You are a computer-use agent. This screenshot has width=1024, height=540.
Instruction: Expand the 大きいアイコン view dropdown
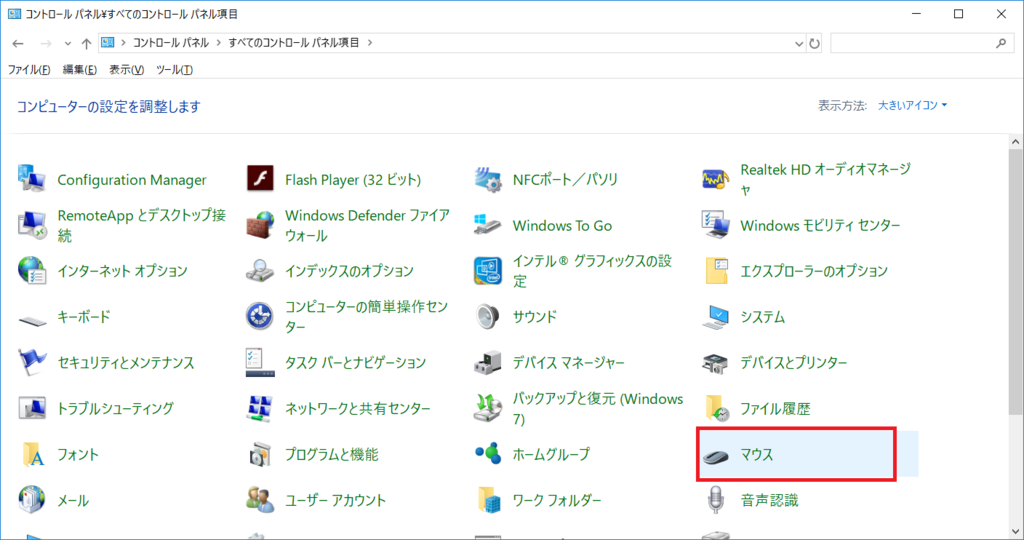912,105
